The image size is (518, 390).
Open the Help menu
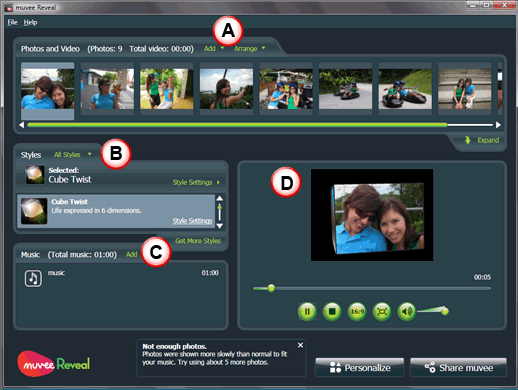tap(30, 22)
